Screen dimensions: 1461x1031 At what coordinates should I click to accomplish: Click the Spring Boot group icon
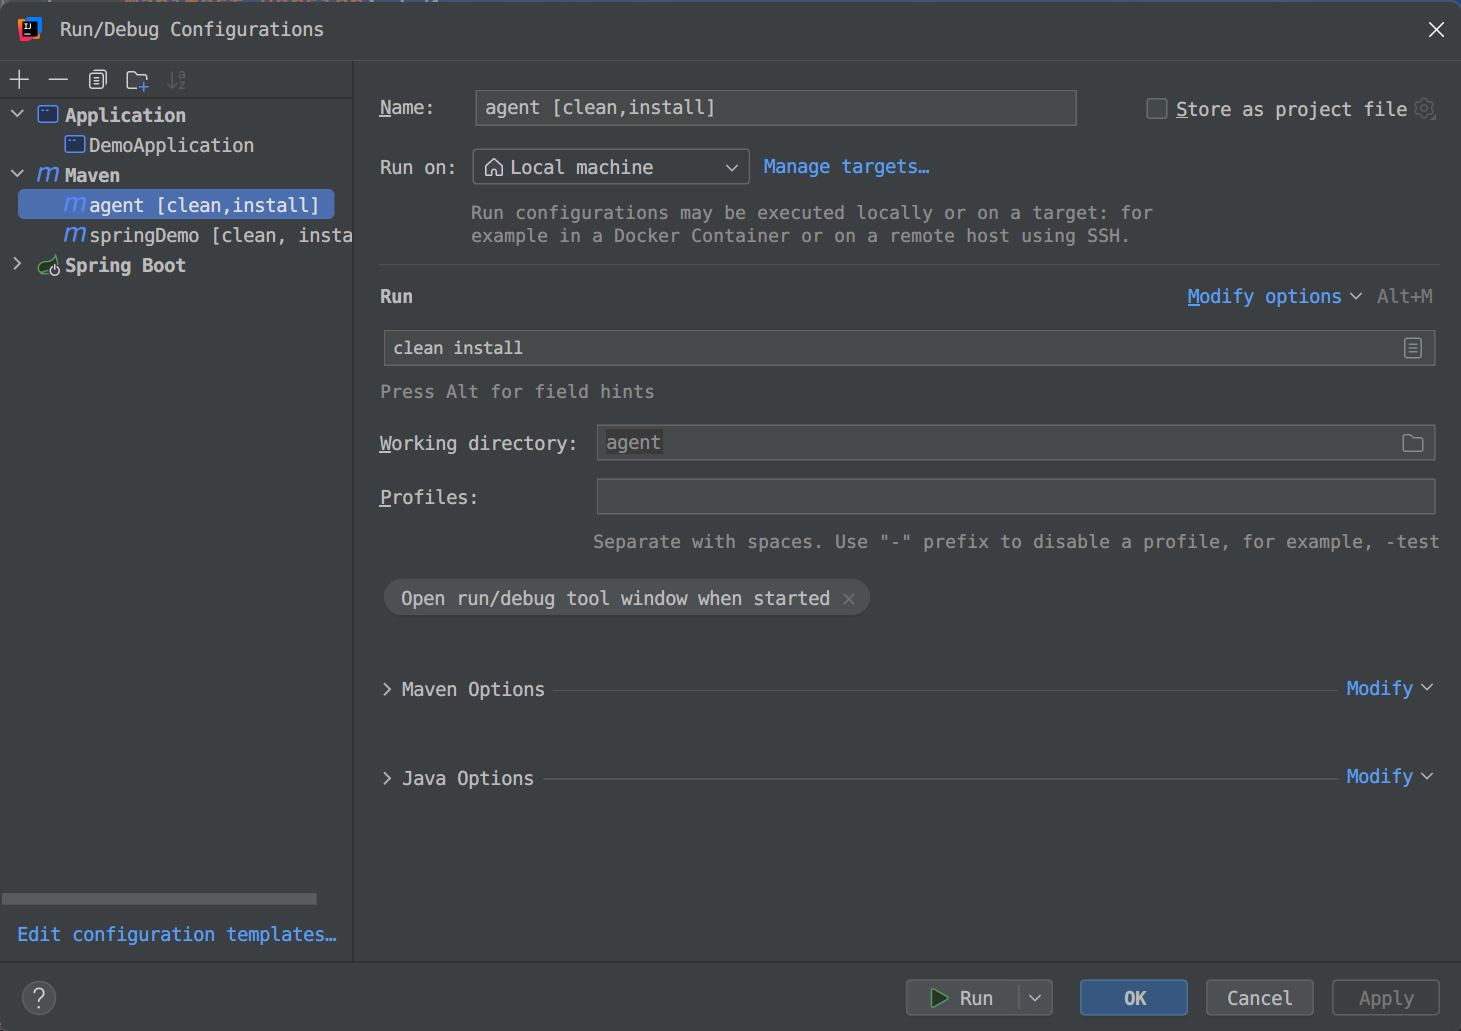tap(48, 266)
